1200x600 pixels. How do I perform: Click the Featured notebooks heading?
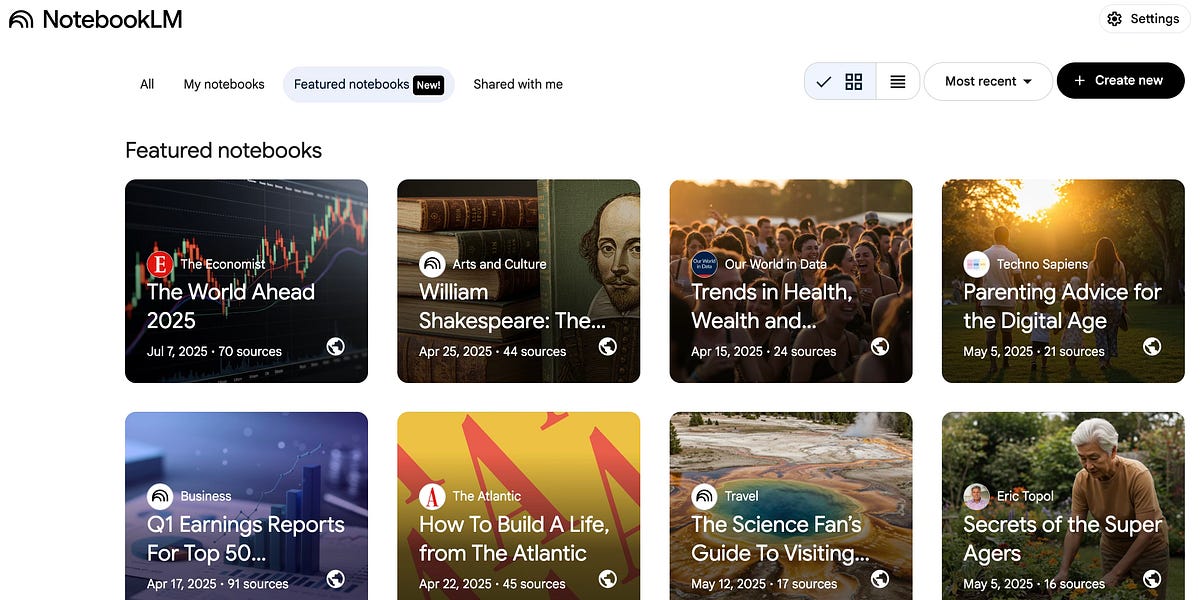pos(223,150)
